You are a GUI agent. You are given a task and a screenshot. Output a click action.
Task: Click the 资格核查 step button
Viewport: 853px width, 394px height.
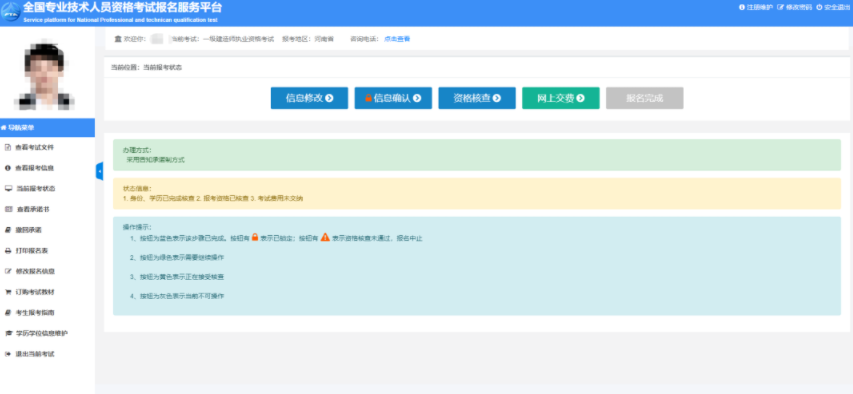(477, 98)
